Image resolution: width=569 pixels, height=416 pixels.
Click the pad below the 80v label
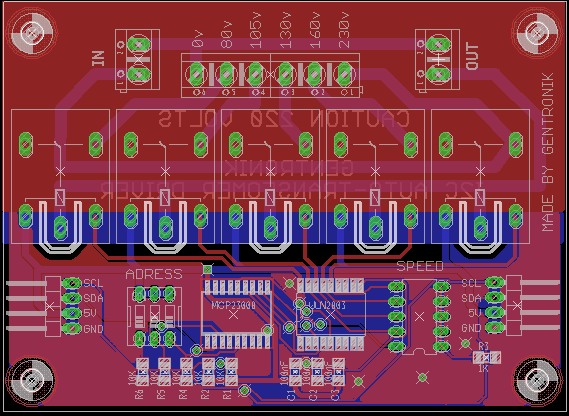click(226, 74)
